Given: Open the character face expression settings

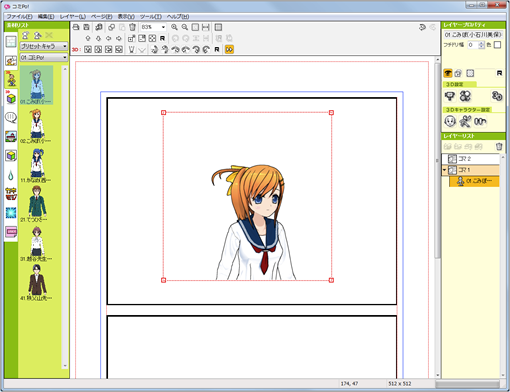Looking at the screenshot, I should (x=450, y=121).
